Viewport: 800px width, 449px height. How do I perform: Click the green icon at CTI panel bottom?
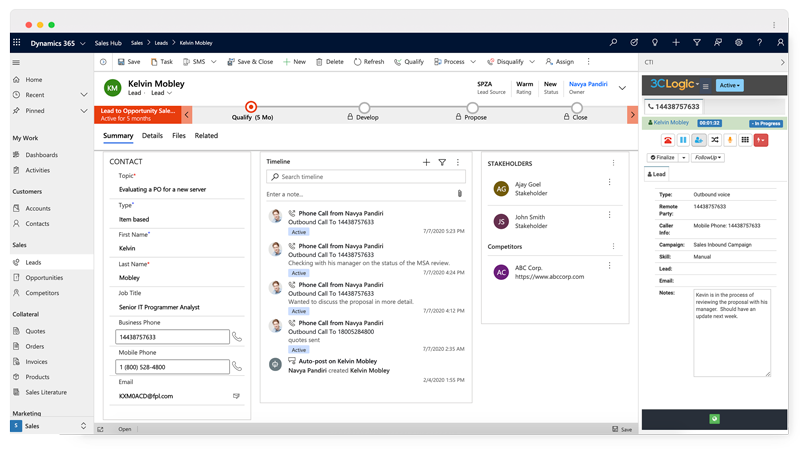point(714,419)
